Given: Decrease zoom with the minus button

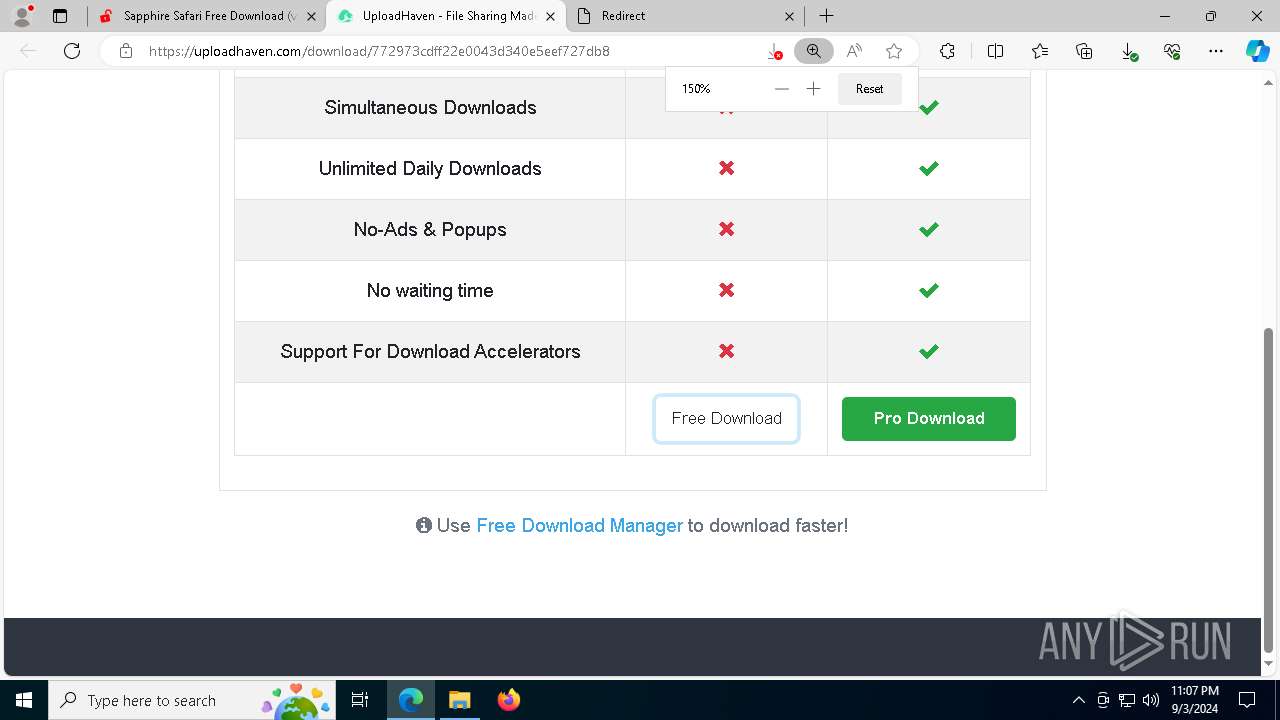Looking at the screenshot, I should pyautogui.click(x=782, y=89).
